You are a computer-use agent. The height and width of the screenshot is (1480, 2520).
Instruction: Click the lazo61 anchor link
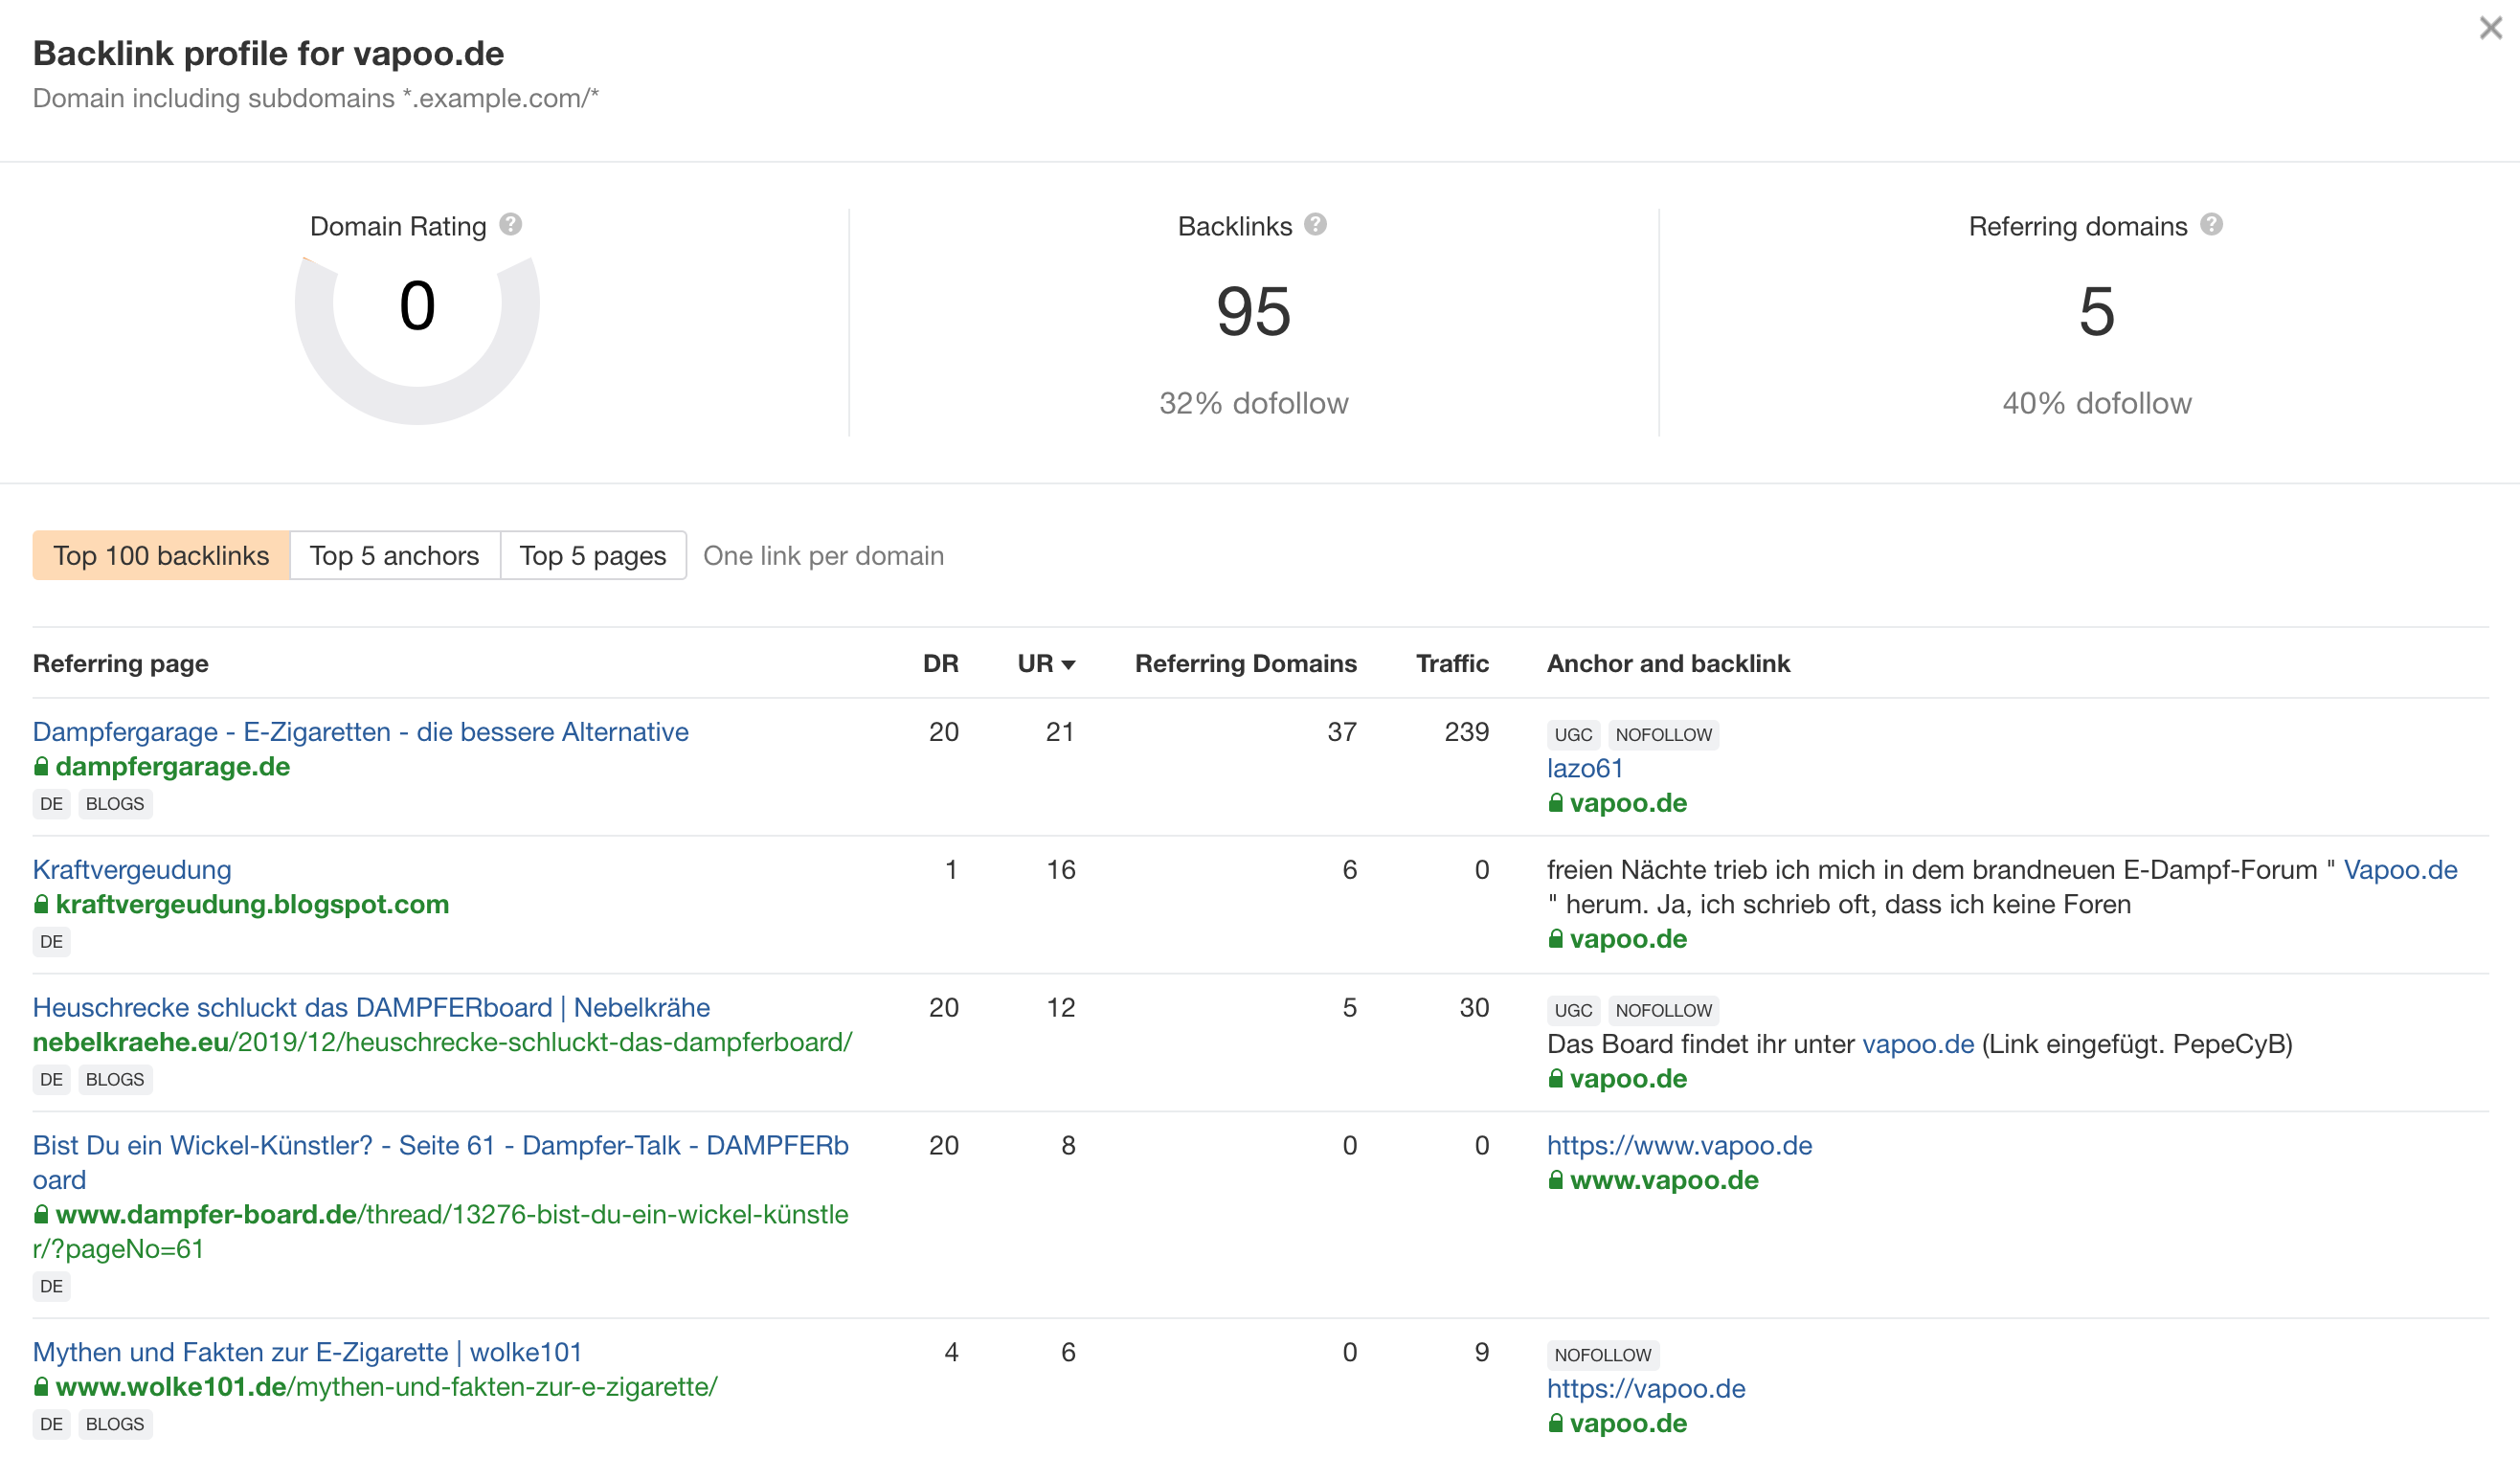(x=1584, y=769)
